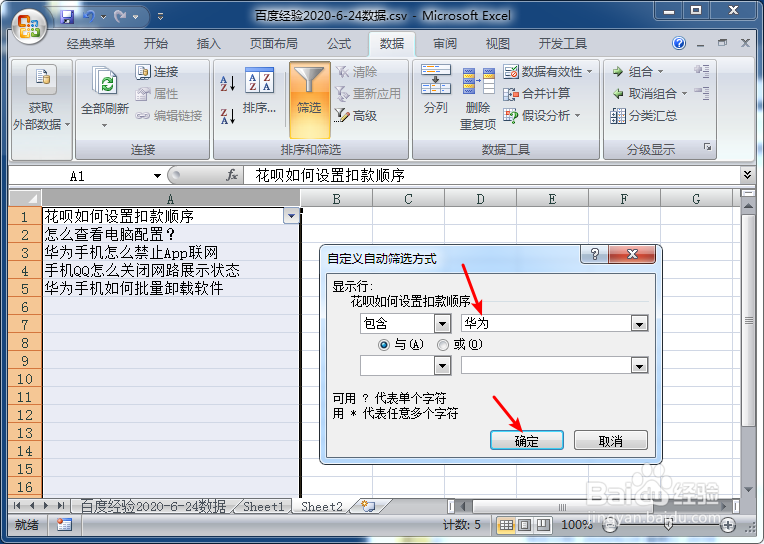Click second condition value input field
764x544 pixels.
tap(546, 366)
